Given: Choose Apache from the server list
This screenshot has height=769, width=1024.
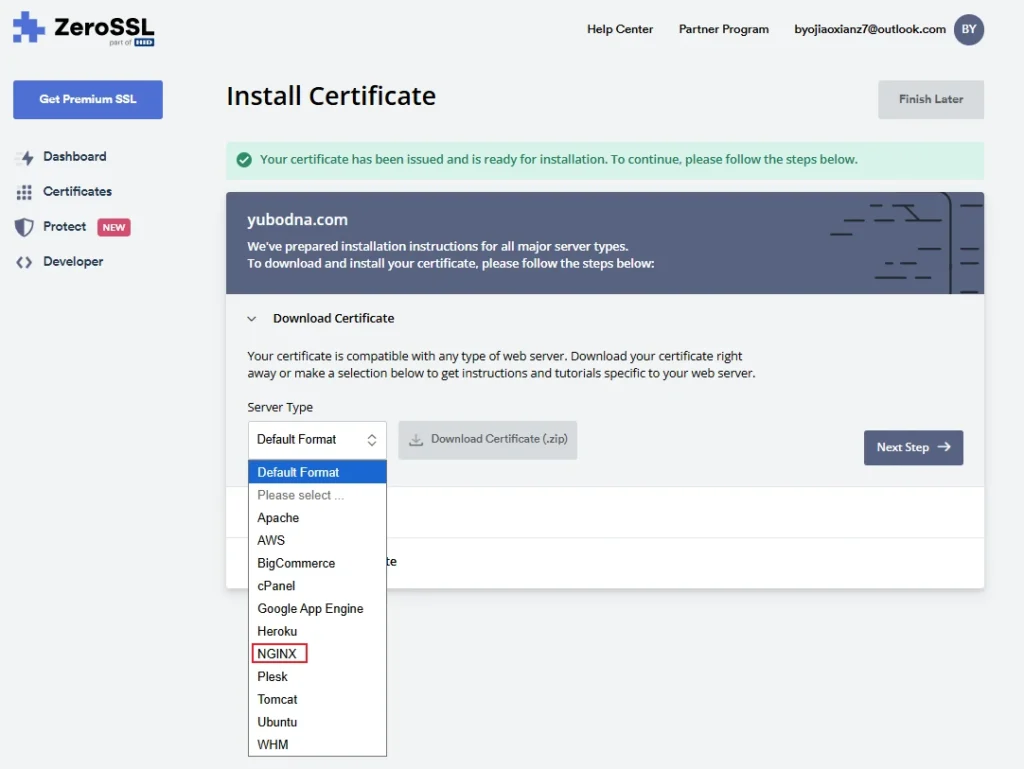Looking at the screenshot, I should coord(278,517).
